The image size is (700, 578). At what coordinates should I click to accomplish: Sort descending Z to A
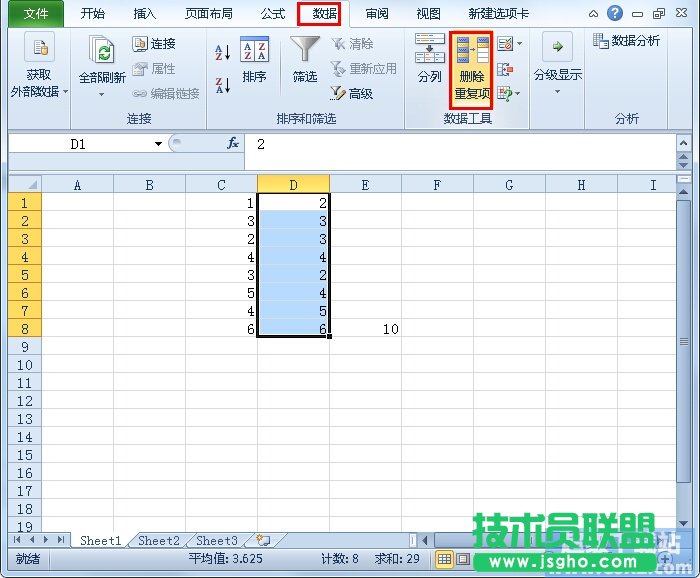click(x=223, y=85)
